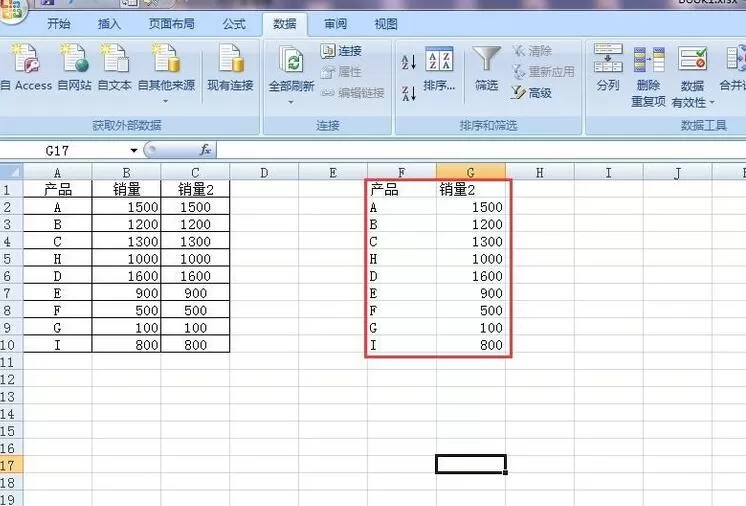Select cell A1 containing 产品
This screenshot has height=506, width=746.
[x=58, y=189]
